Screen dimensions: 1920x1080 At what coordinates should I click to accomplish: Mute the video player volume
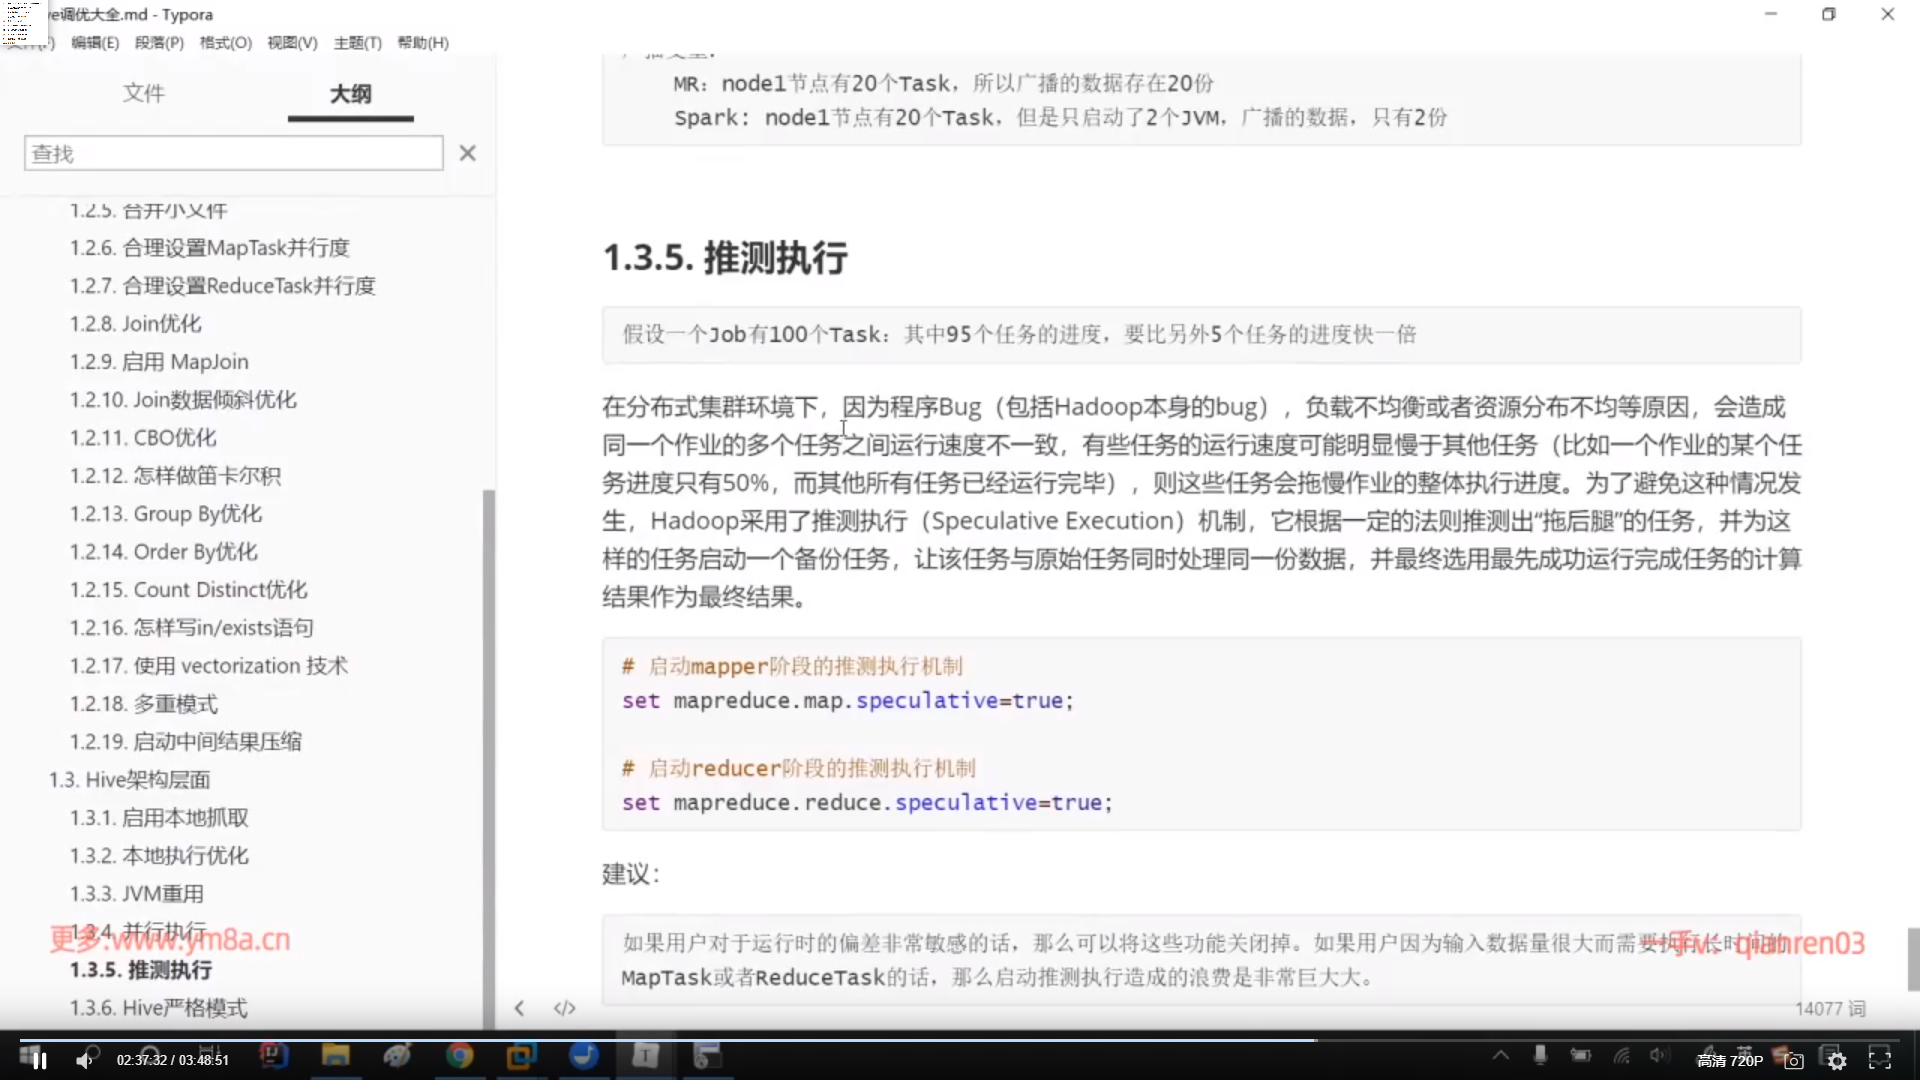tap(84, 1060)
